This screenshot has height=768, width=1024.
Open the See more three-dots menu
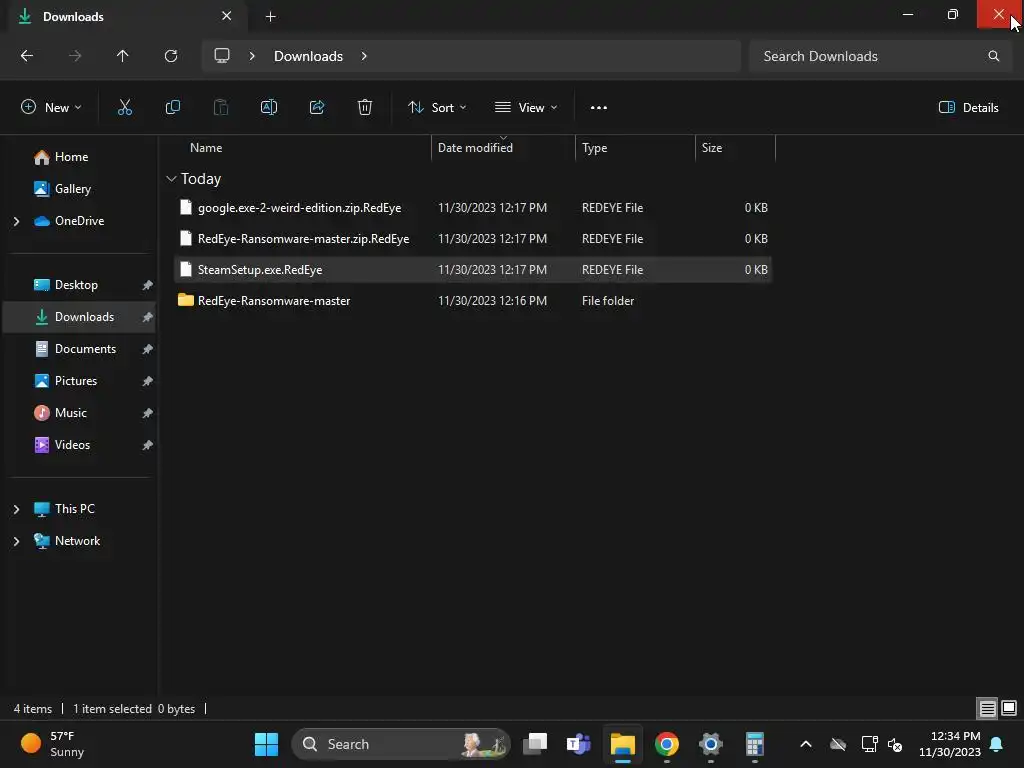pyautogui.click(x=599, y=108)
